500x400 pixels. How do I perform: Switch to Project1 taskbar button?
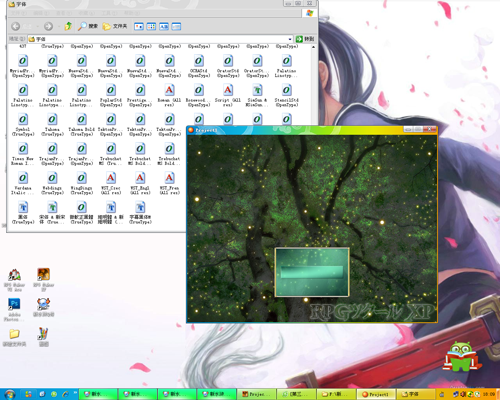pyautogui.click(x=376, y=394)
